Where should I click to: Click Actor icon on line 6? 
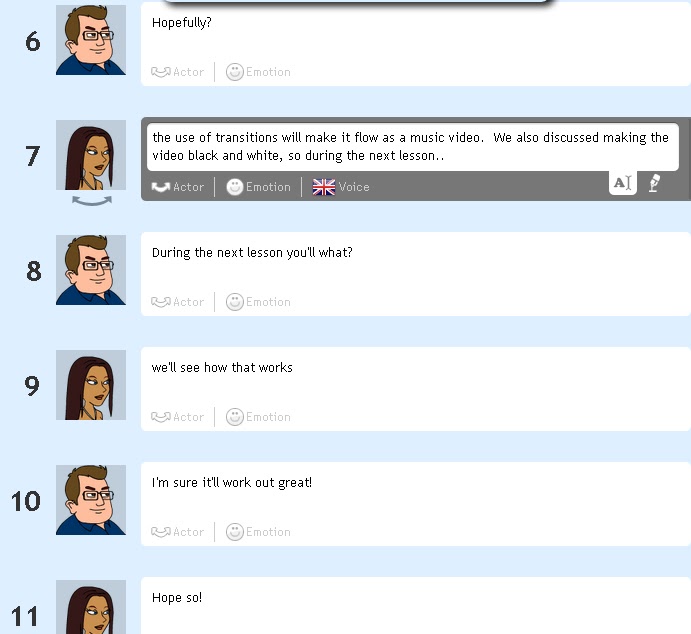[x=160, y=72]
